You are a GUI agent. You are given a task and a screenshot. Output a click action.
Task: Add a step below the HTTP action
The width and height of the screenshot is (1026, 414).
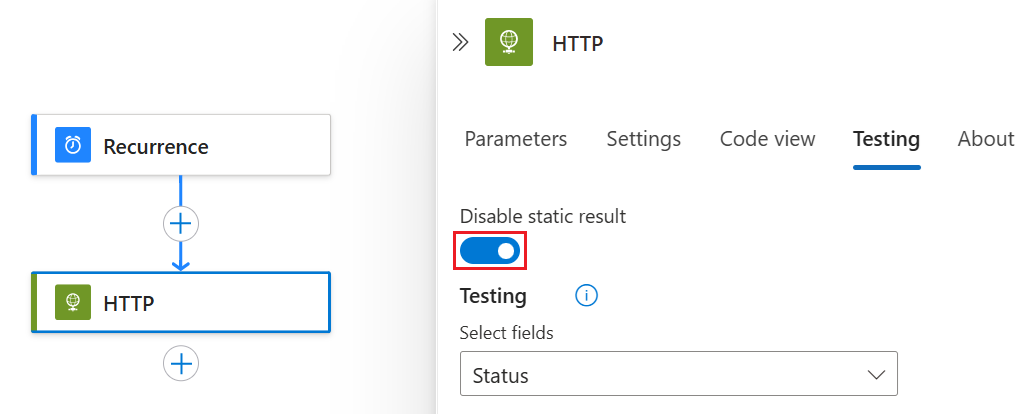point(181,363)
